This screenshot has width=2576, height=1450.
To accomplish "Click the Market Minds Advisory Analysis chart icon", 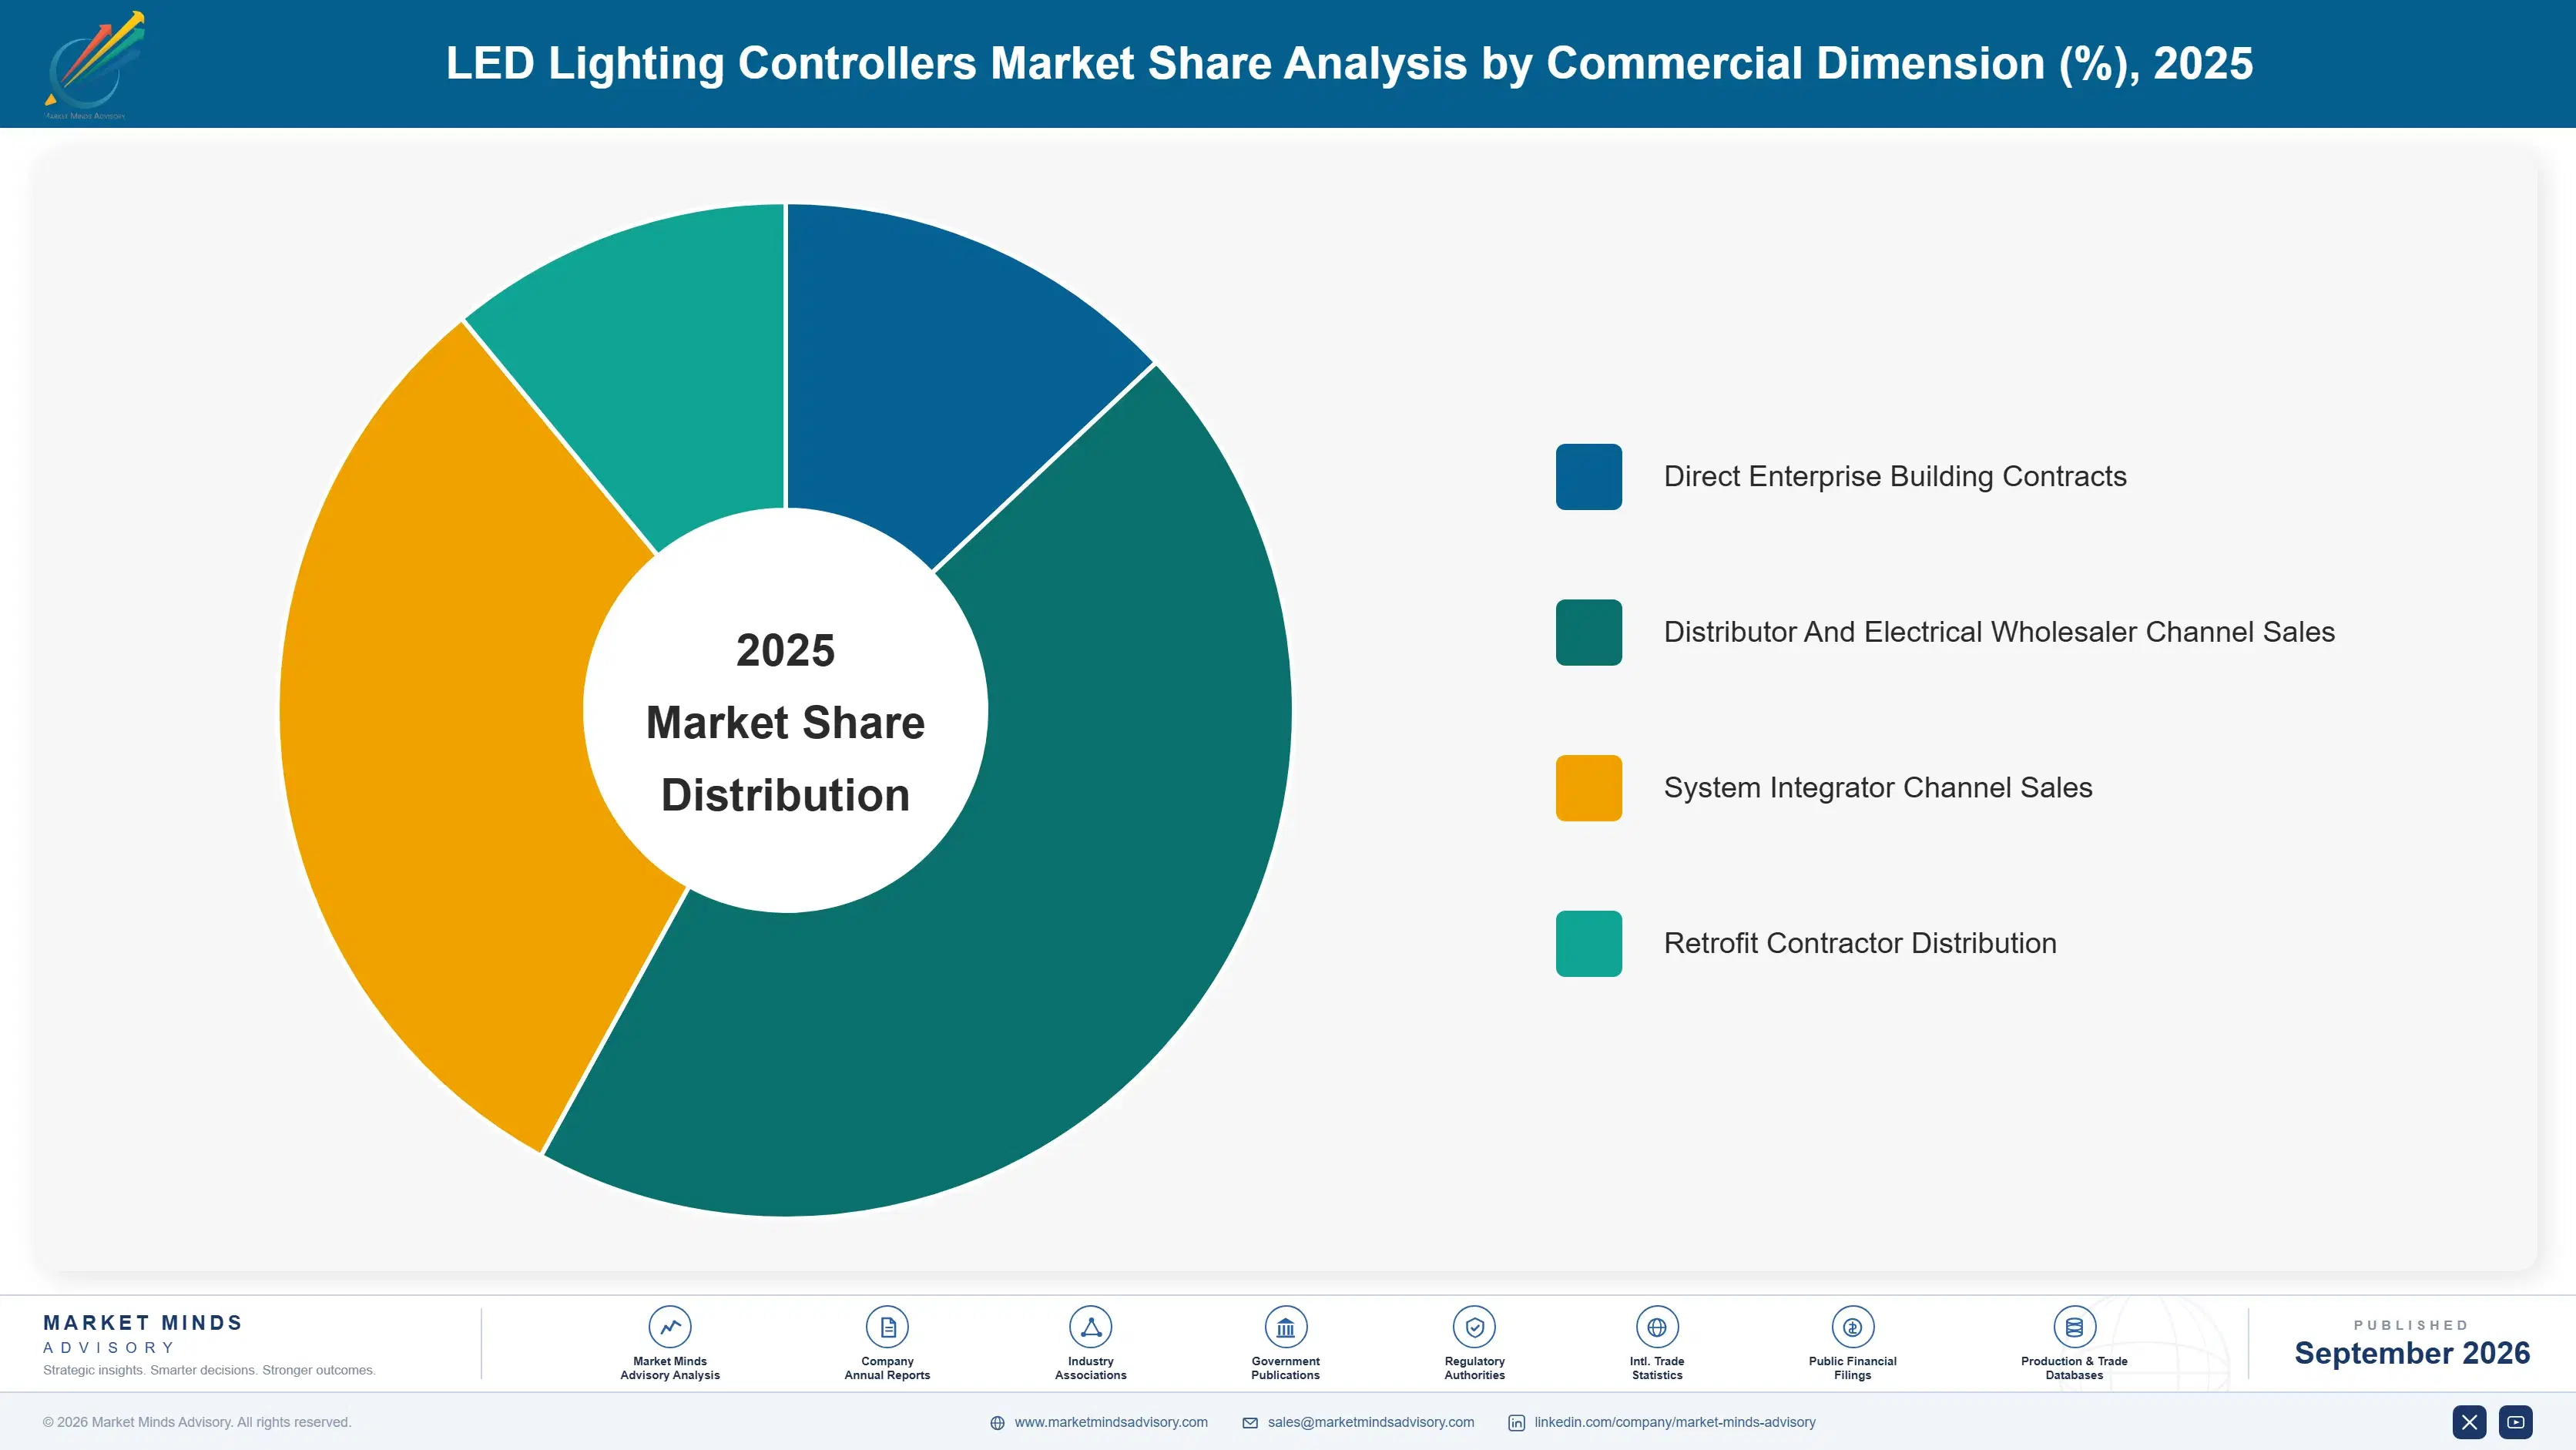I will pos(670,1327).
